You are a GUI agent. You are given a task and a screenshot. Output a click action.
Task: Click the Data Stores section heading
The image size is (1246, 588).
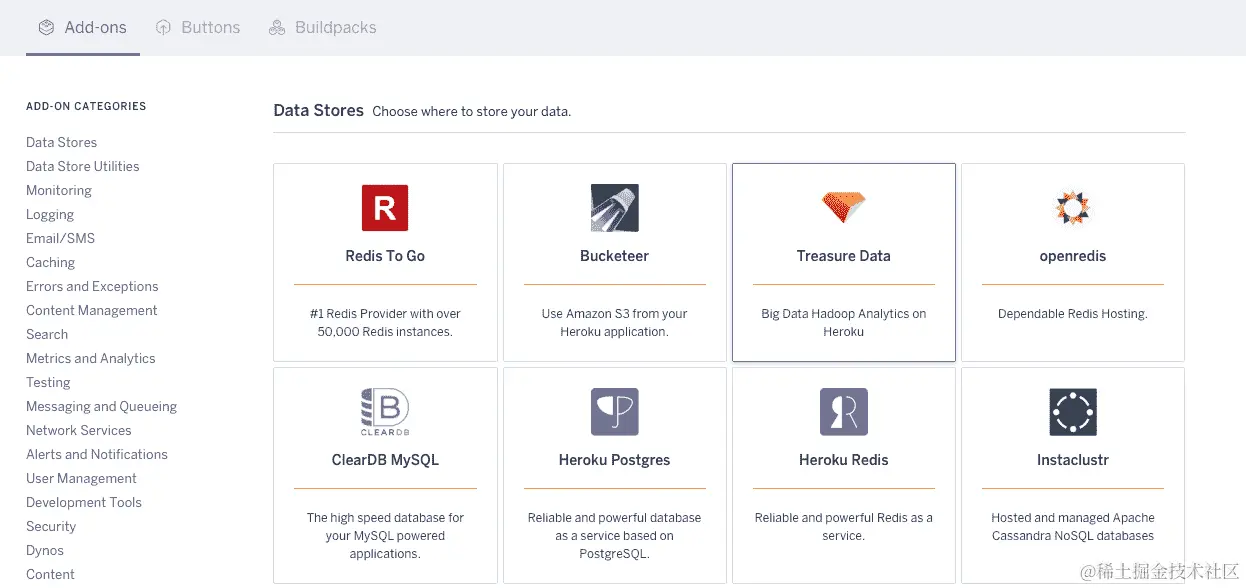(x=318, y=110)
